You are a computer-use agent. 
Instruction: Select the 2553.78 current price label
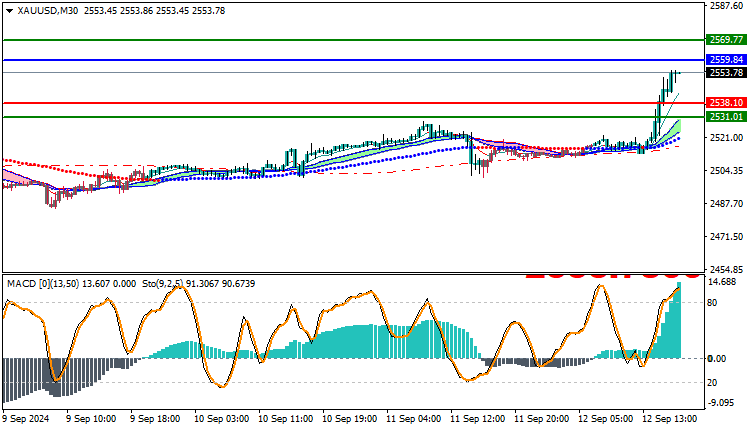point(726,73)
